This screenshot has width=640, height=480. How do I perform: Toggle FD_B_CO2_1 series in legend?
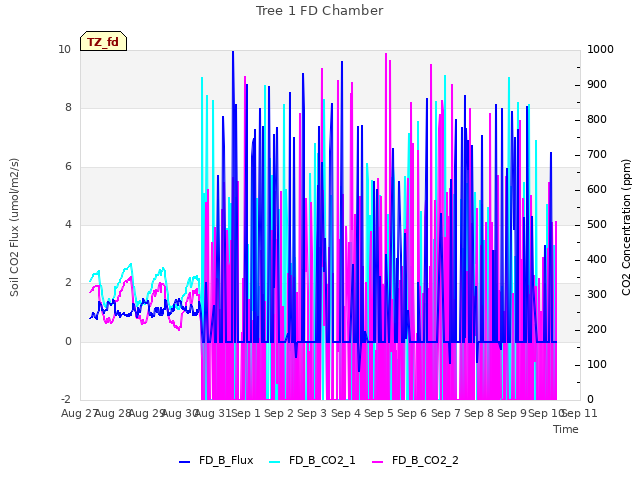tap(312, 460)
